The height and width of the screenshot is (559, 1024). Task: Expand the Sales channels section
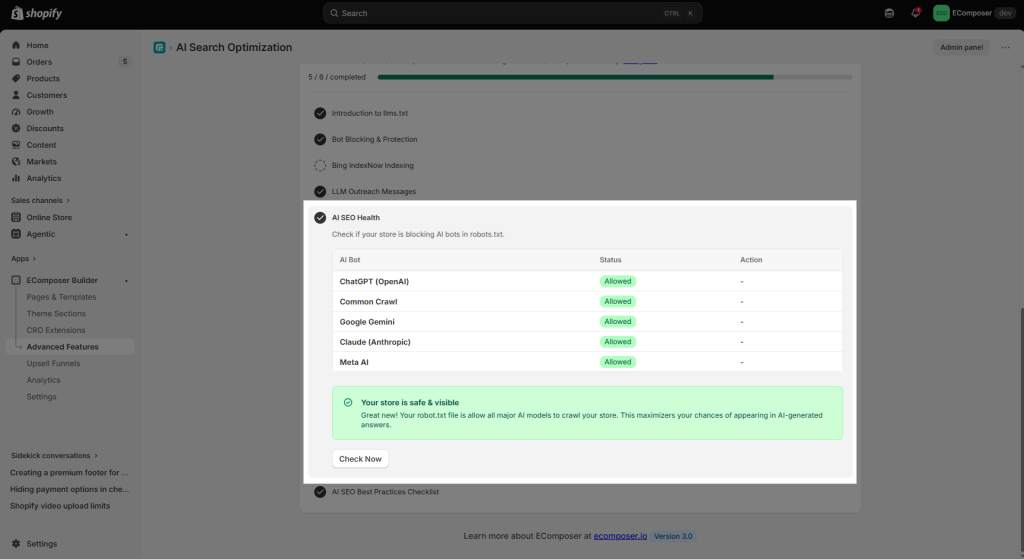(40, 200)
